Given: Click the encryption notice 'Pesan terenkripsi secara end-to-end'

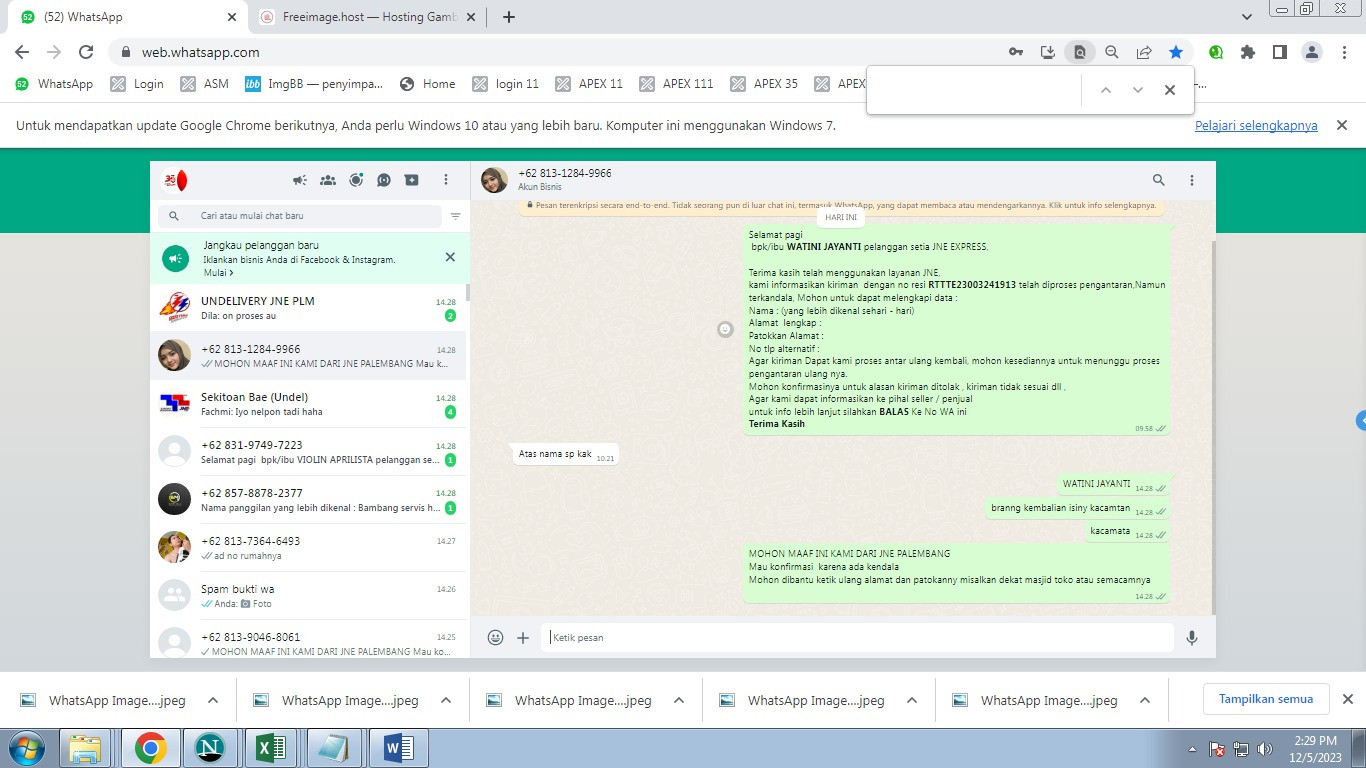Looking at the screenshot, I should 840,205.
